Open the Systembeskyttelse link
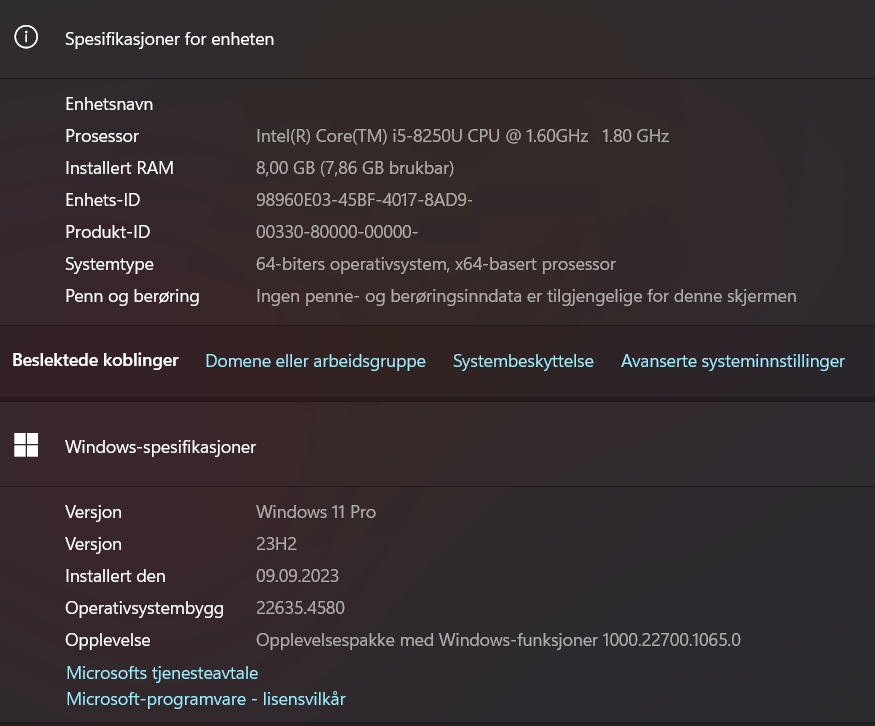The height and width of the screenshot is (726, 875). [523, 361]
